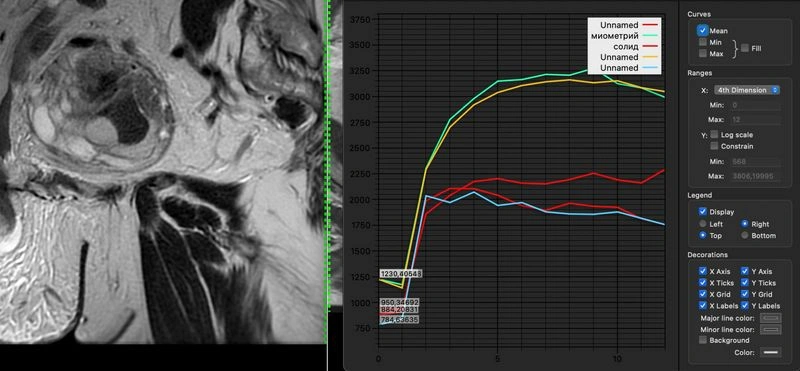Viewport: 800px width, 371px height.
Task: Open the X range 4th Dimension dropdown
Action: pyautogui.click(x=747, y=90)
